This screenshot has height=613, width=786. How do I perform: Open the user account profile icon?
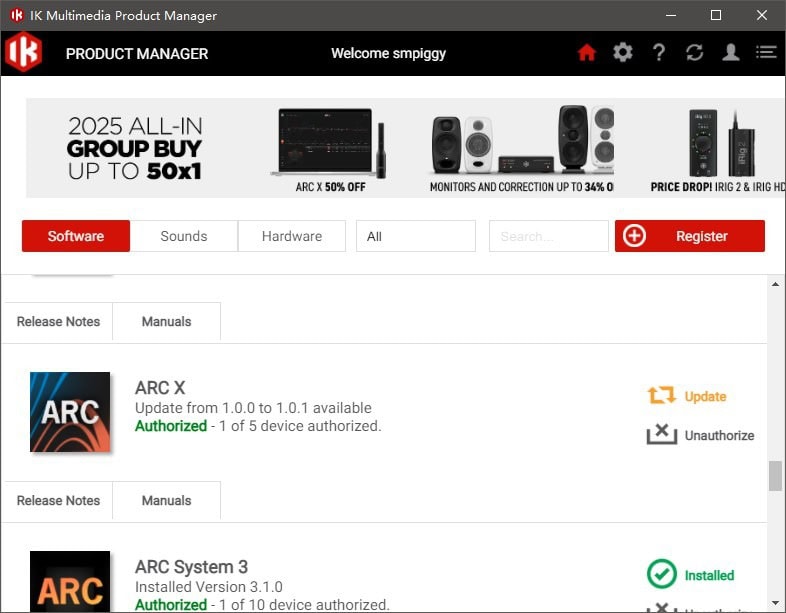point(731,53)
